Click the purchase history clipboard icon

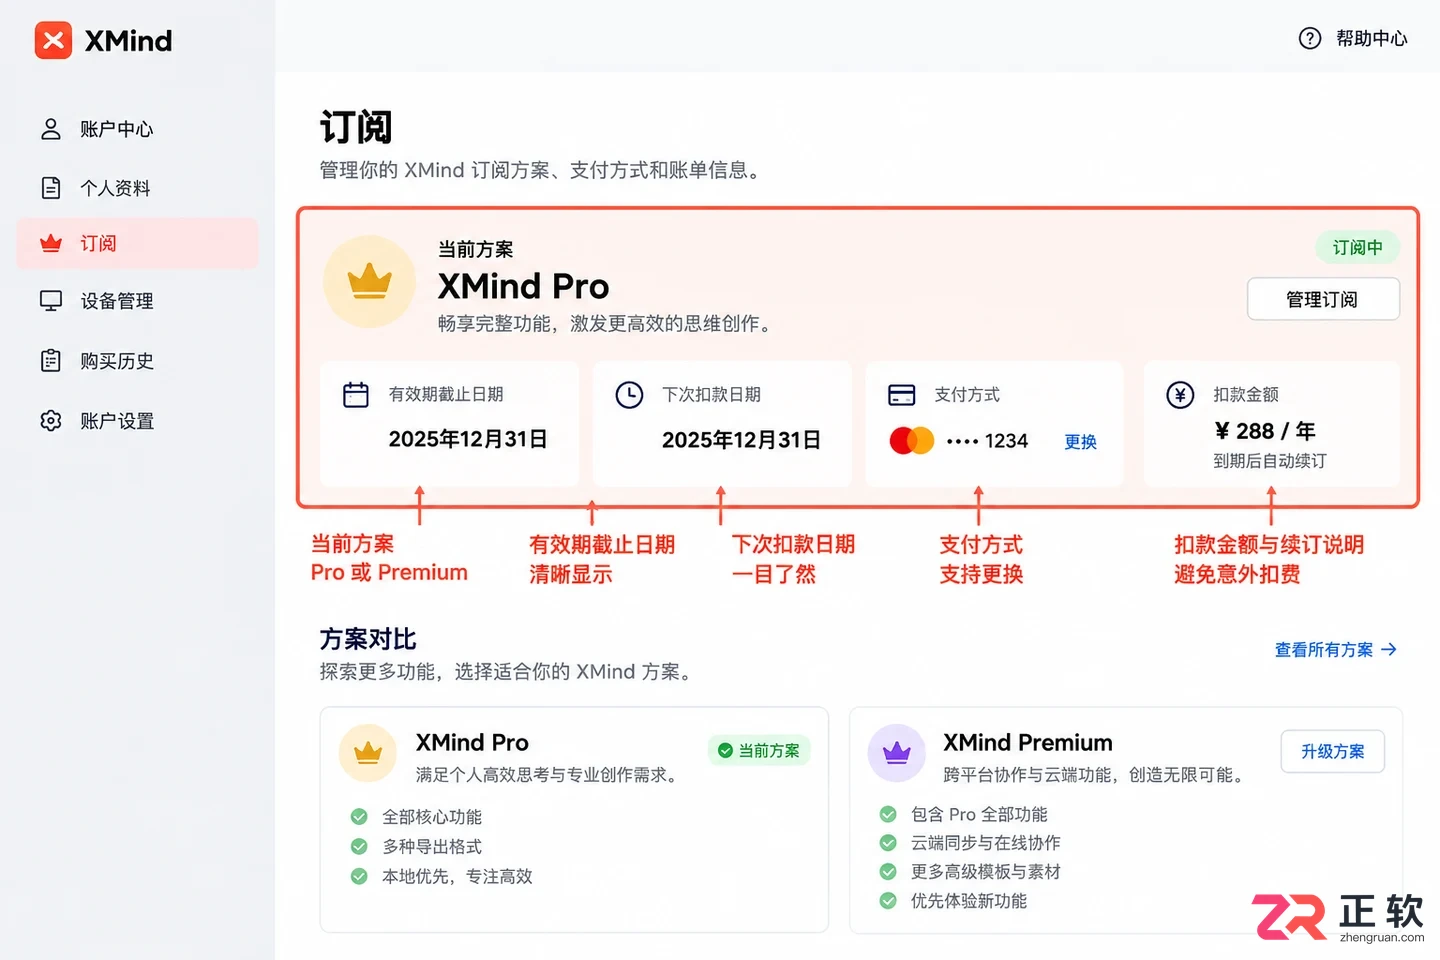(51, 361)
